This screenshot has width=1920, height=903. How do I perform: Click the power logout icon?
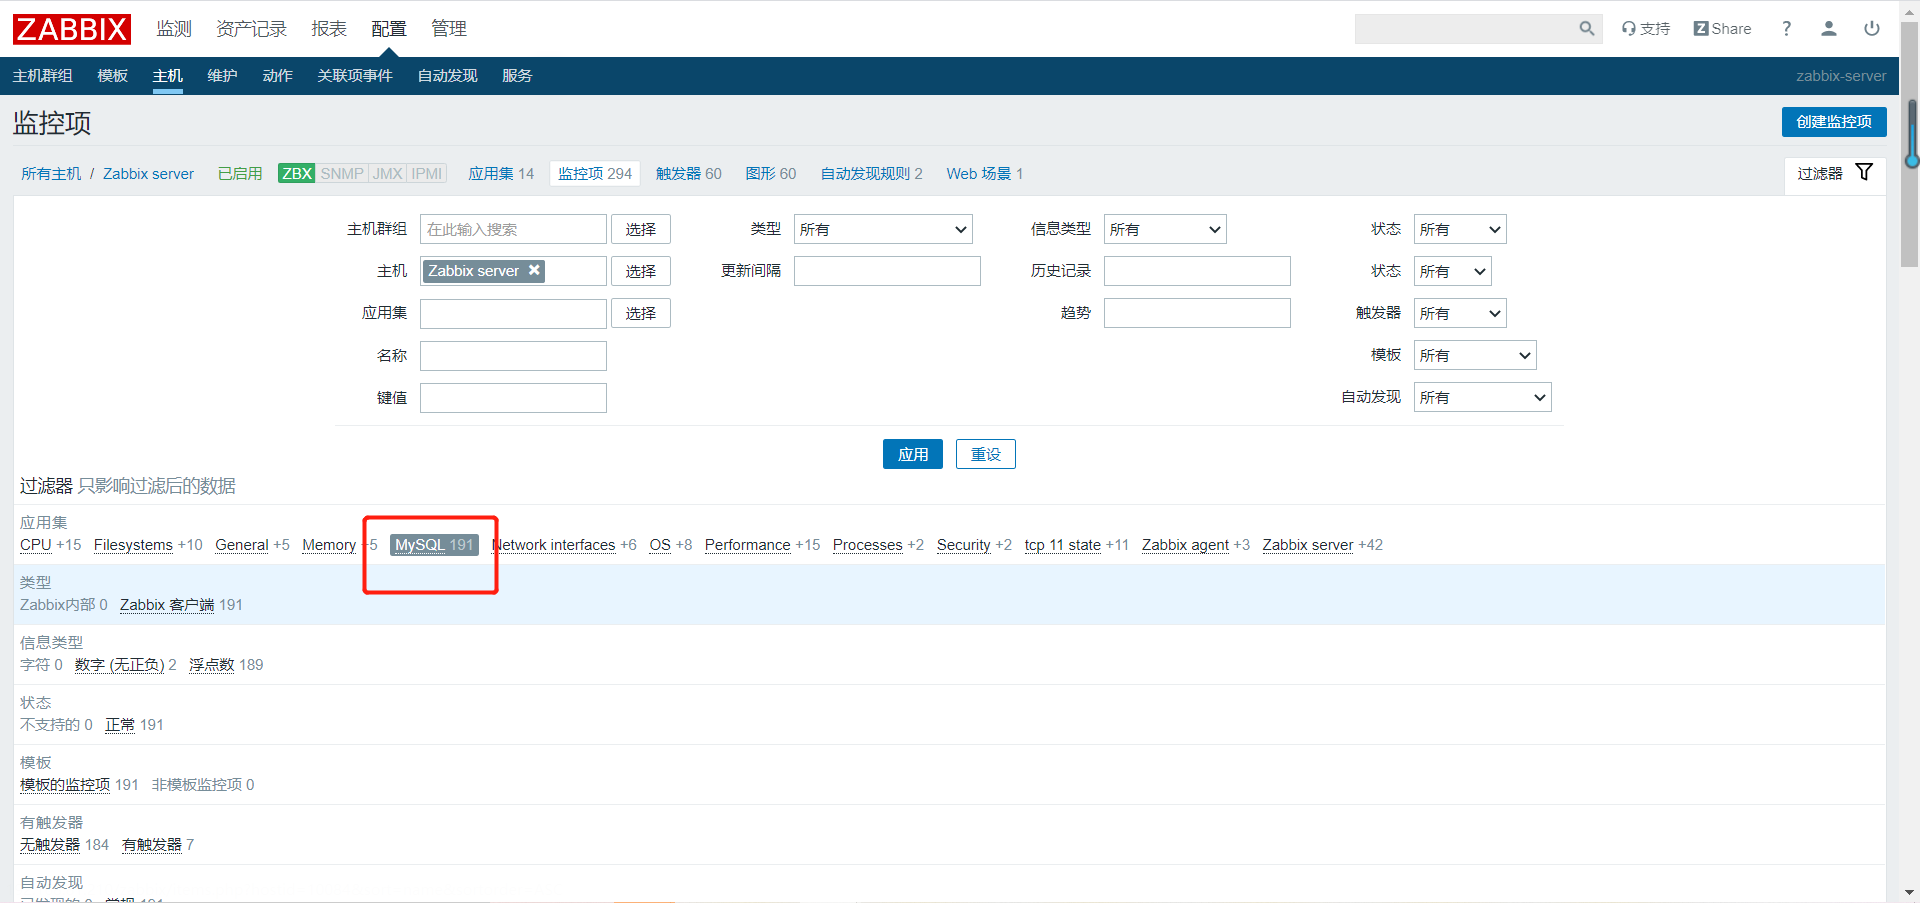1872,29
